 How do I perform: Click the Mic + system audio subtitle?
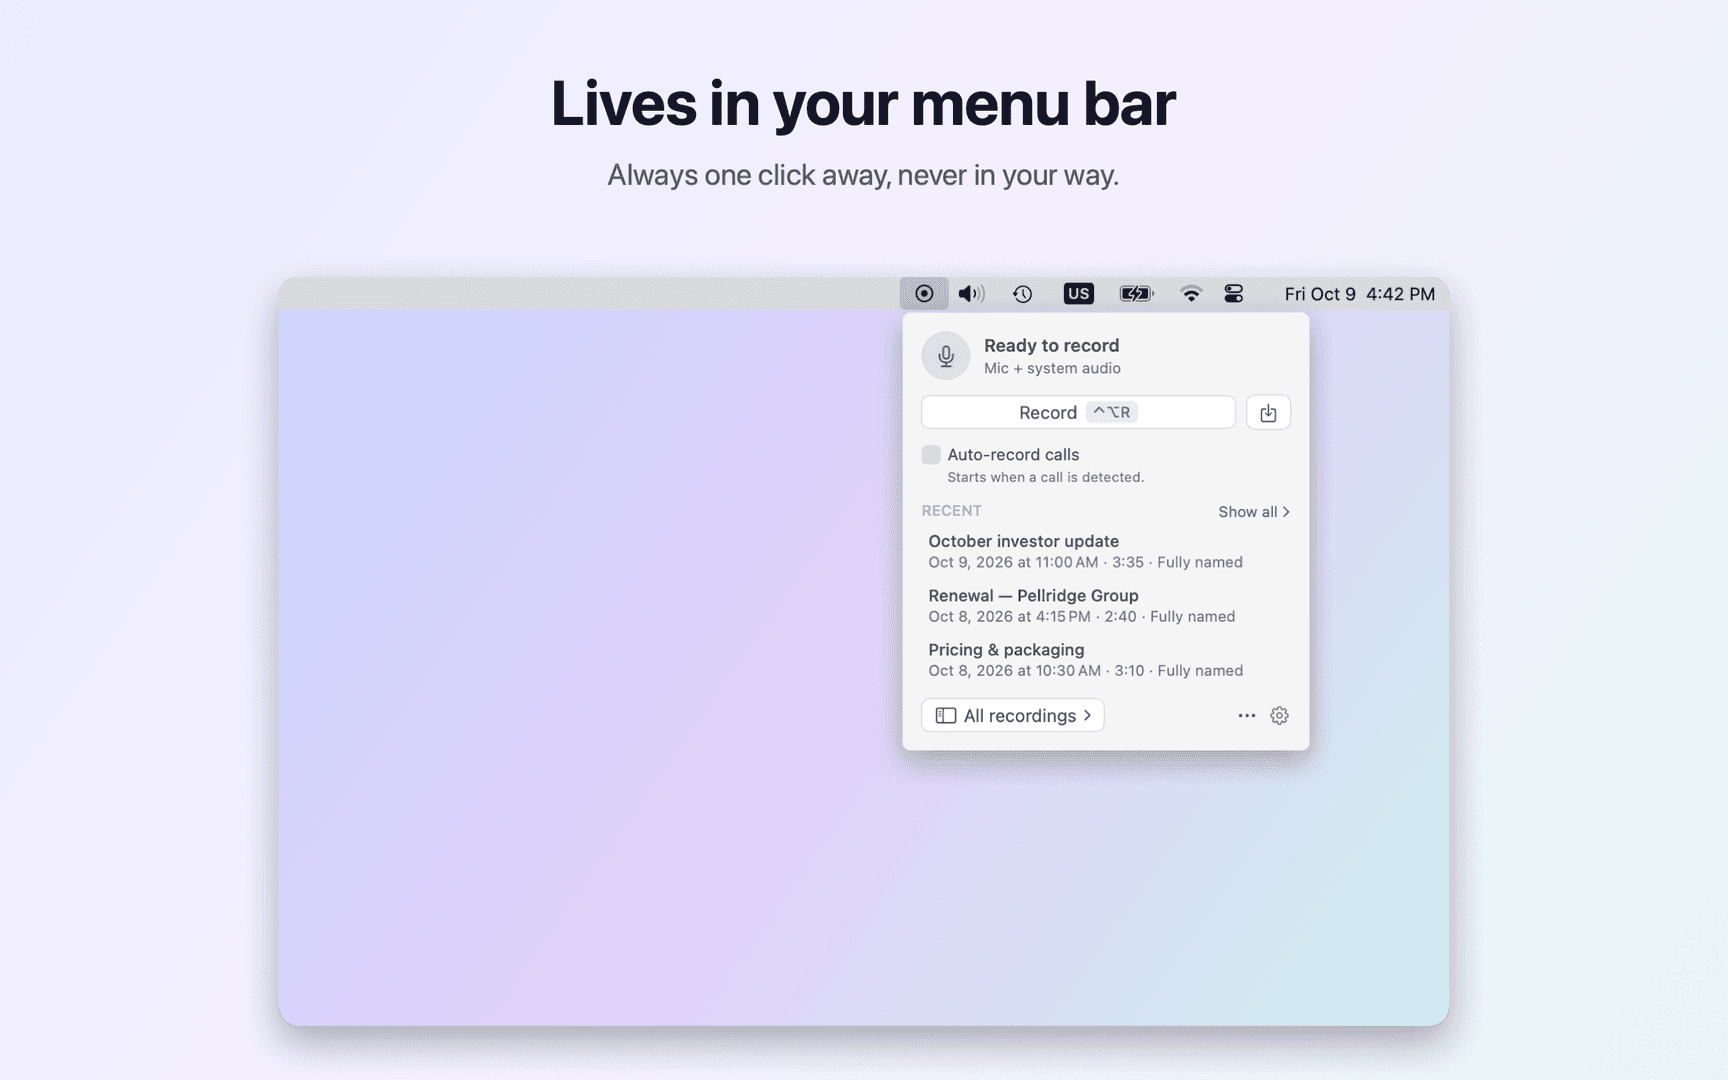1052,369
